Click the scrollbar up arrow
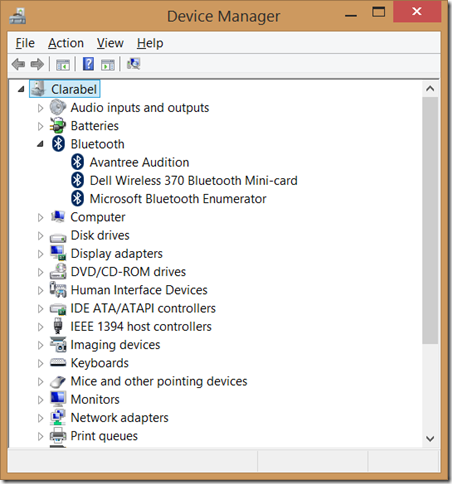This screenshot has height=484, width=452. click(430, 89)
